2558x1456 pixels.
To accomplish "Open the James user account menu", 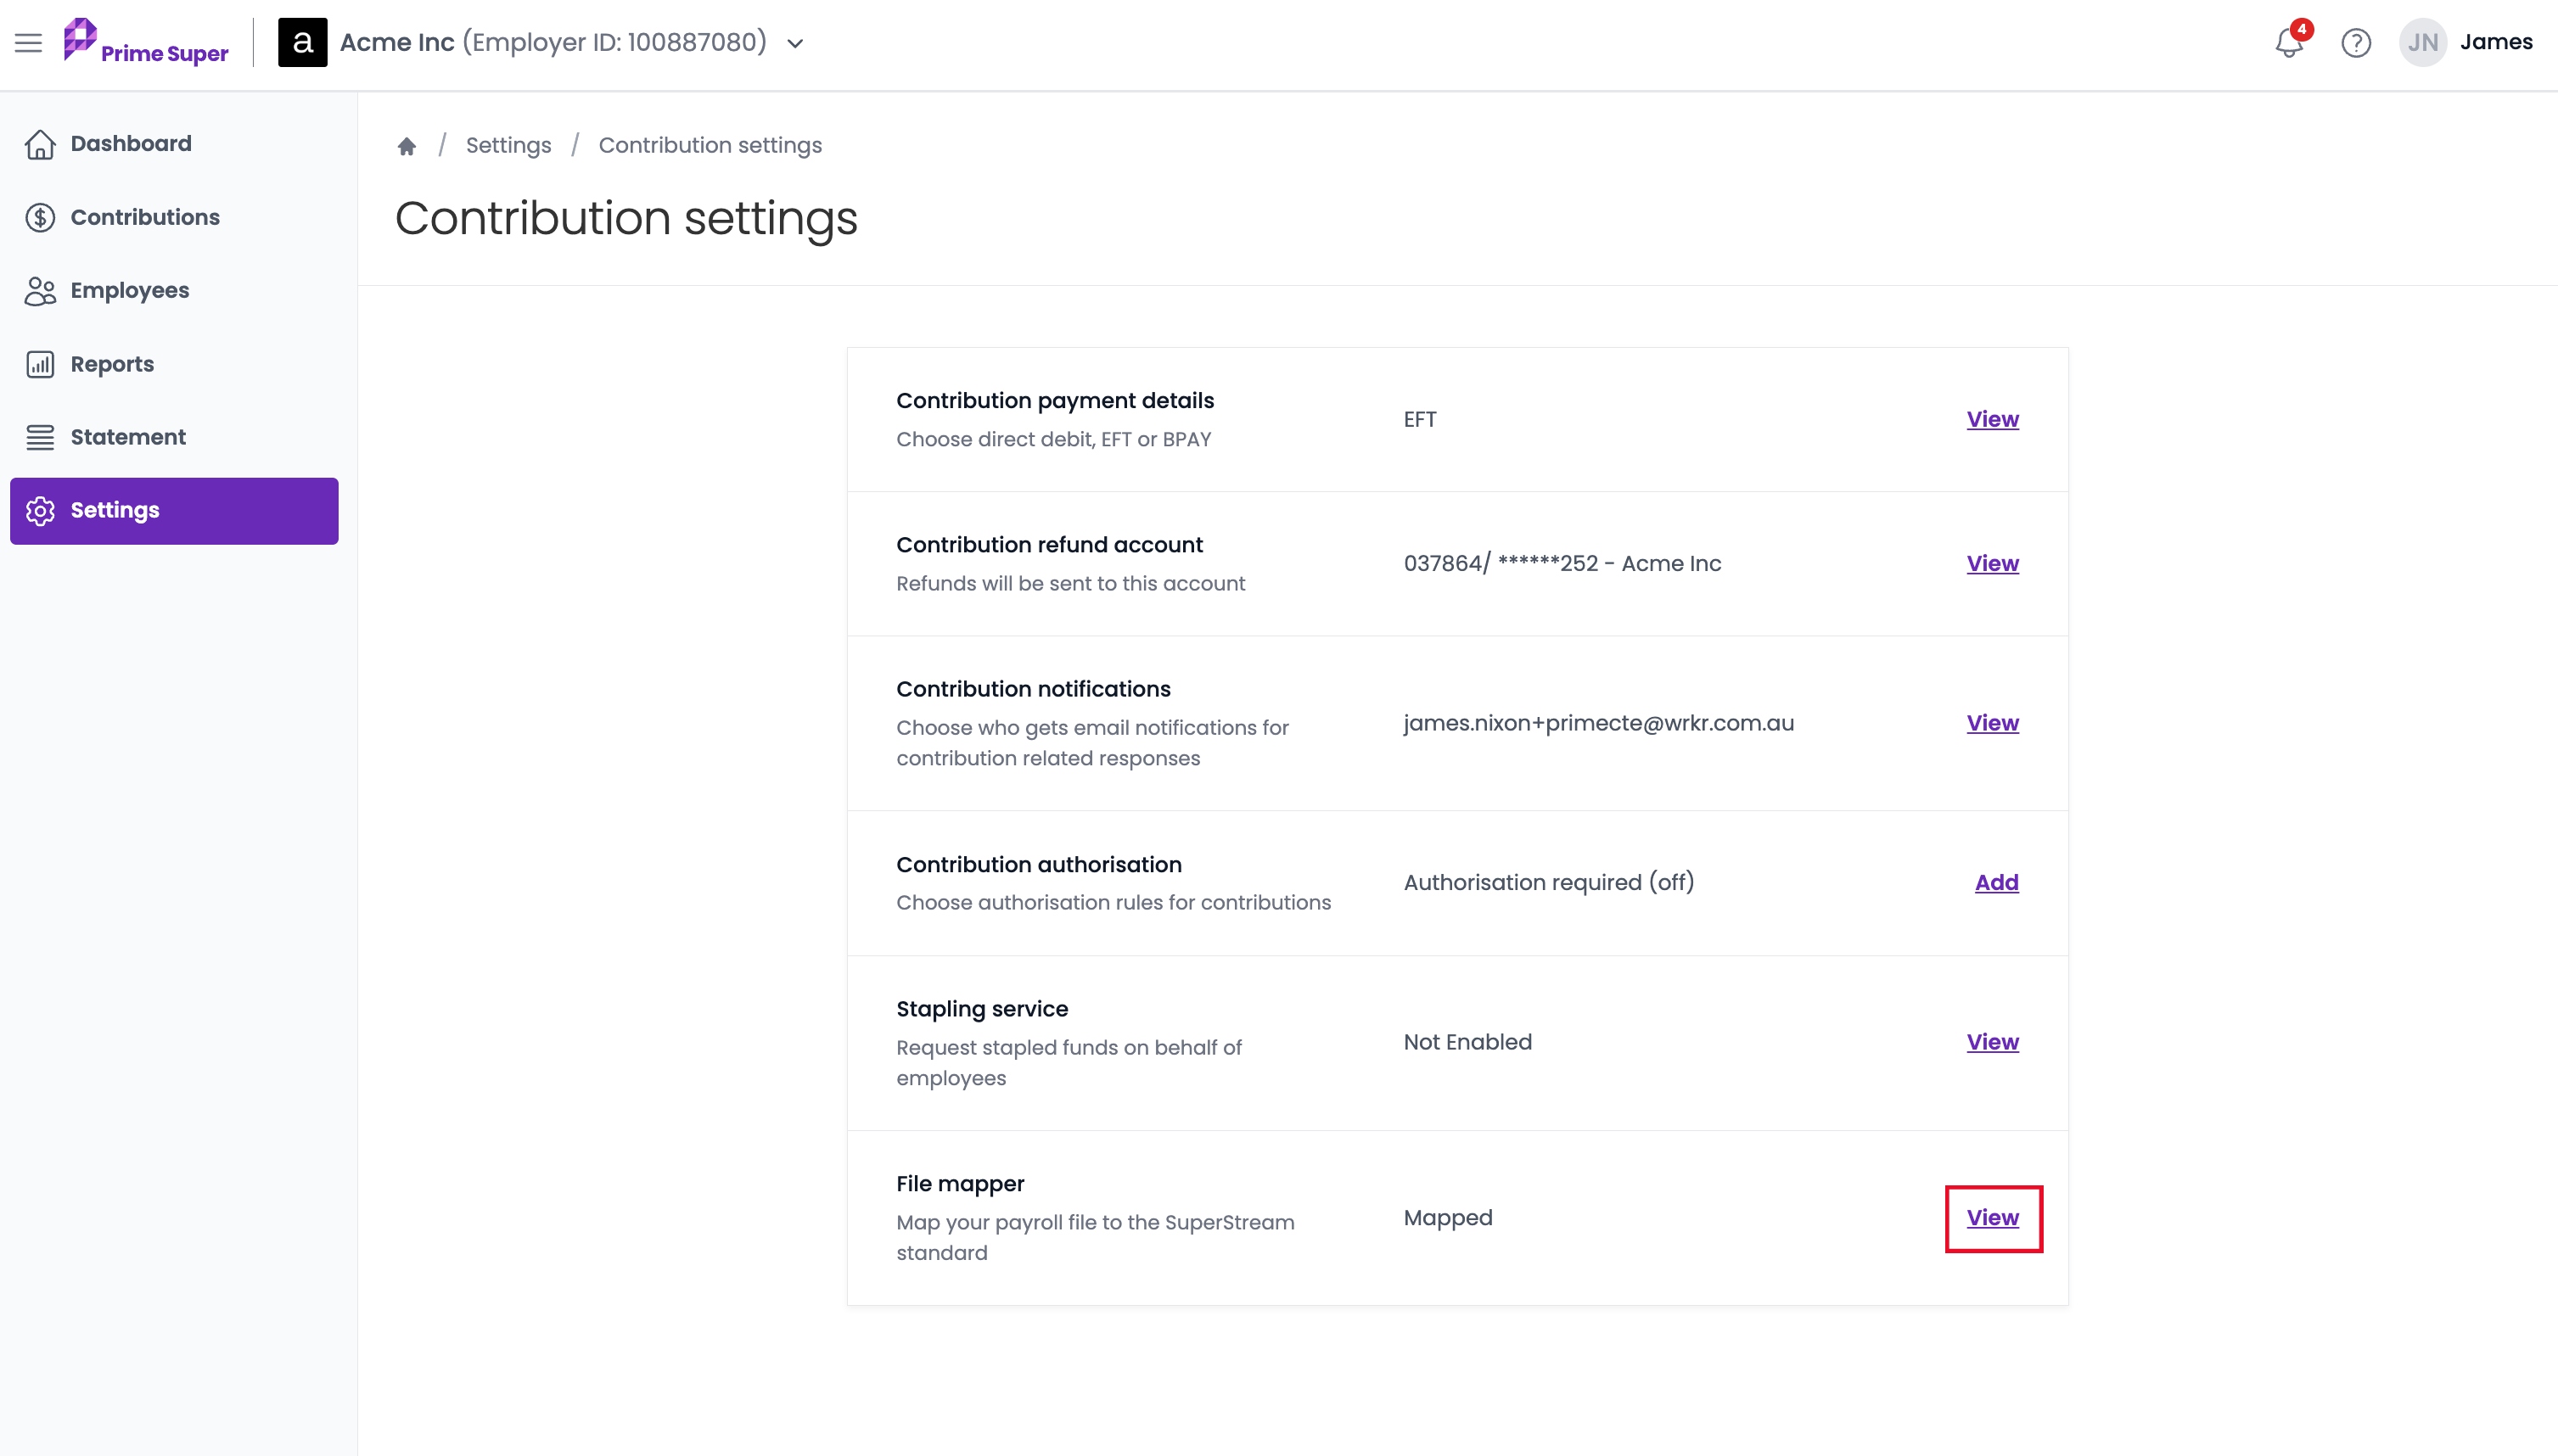I will (2496, 42).
